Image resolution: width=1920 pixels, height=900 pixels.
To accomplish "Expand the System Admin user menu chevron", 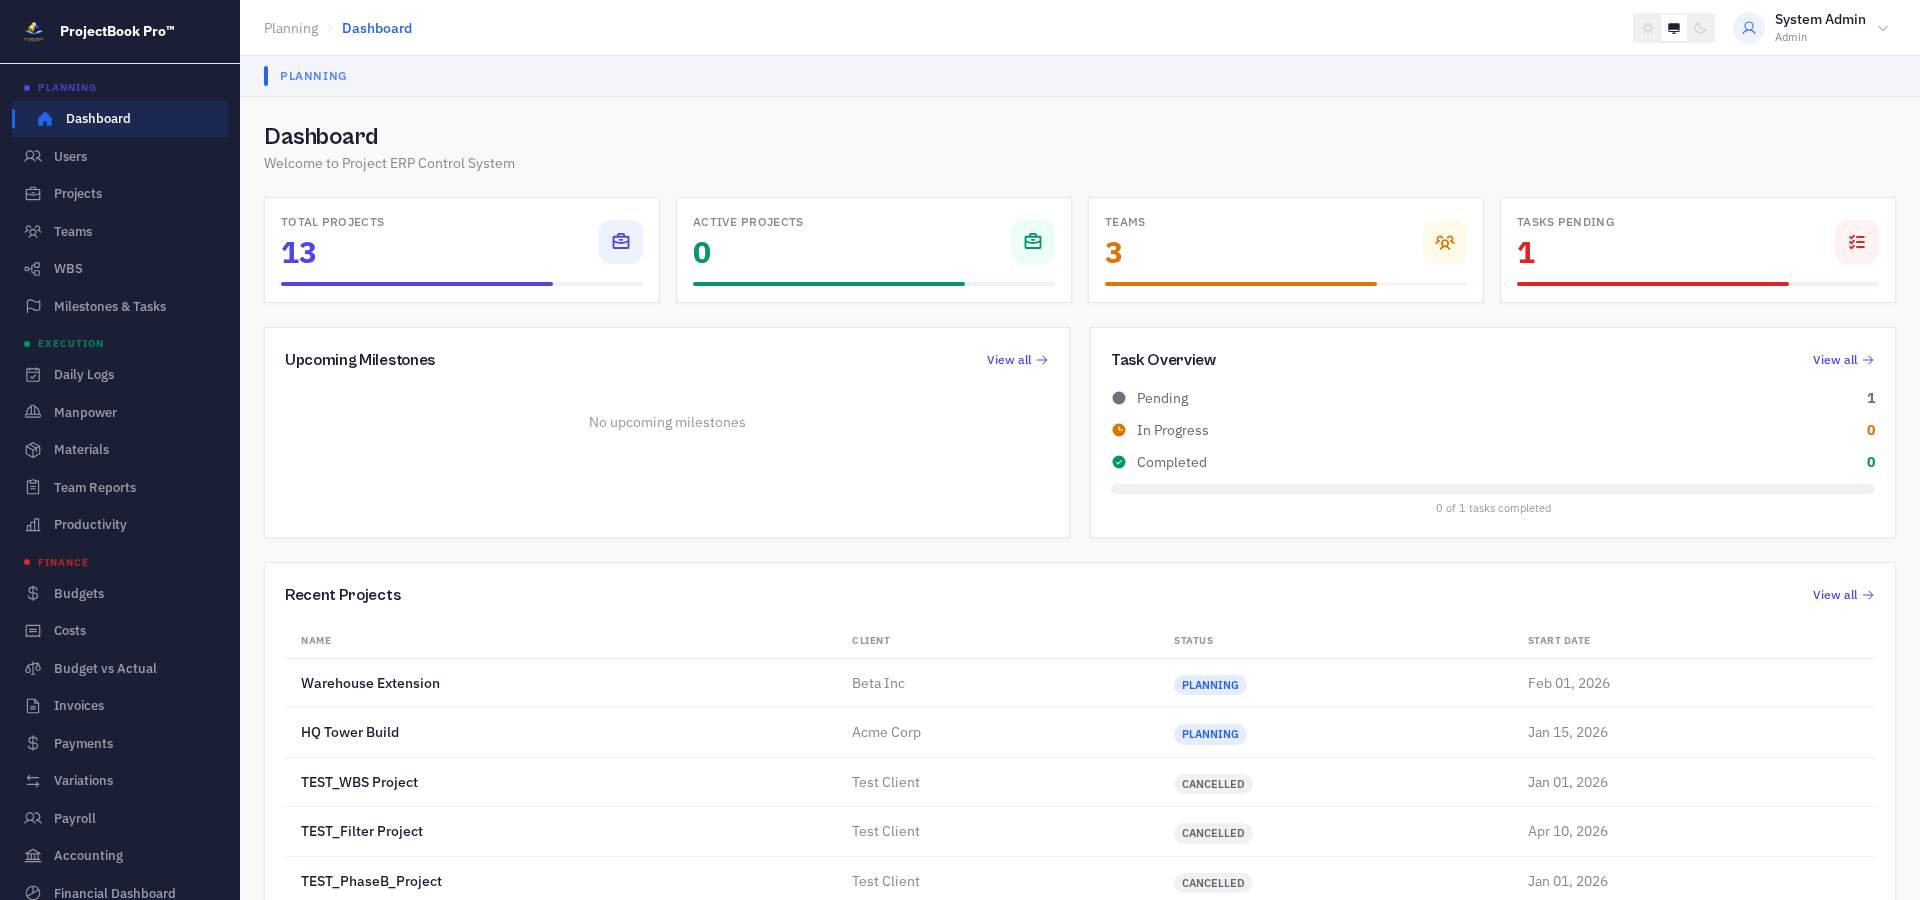I will [1883, 28].
